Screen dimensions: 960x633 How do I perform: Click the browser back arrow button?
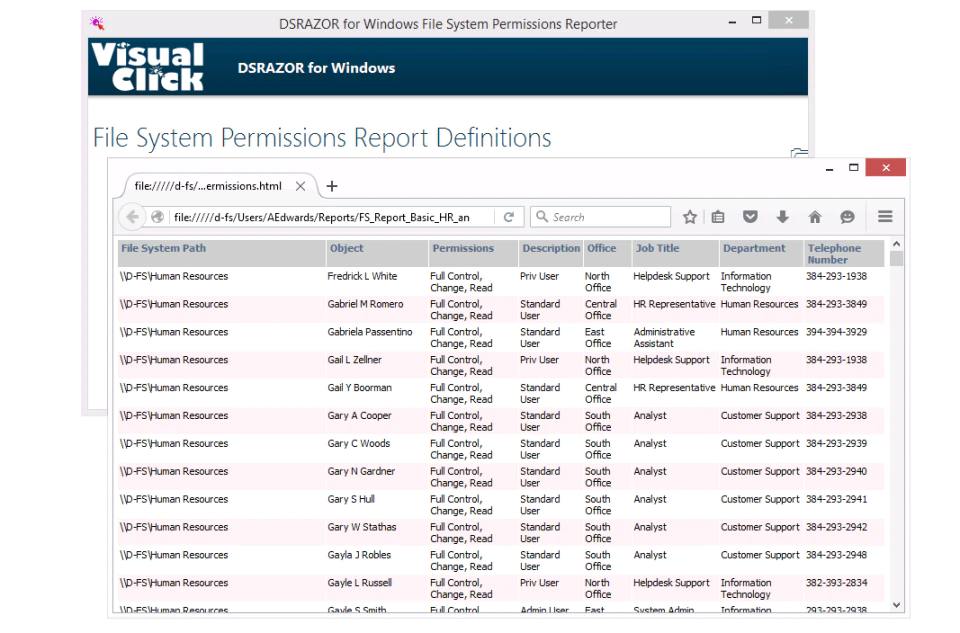coord(132,217)
